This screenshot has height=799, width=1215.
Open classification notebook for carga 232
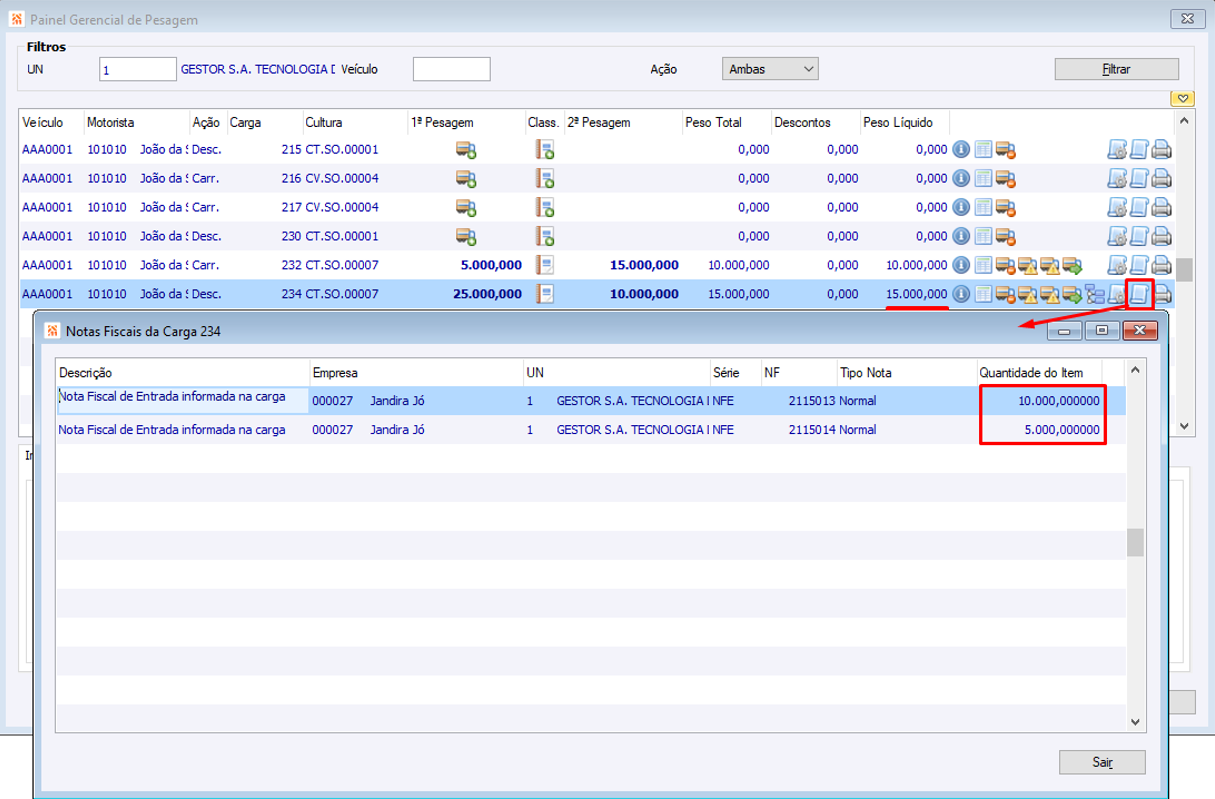(x=545, y=266)
